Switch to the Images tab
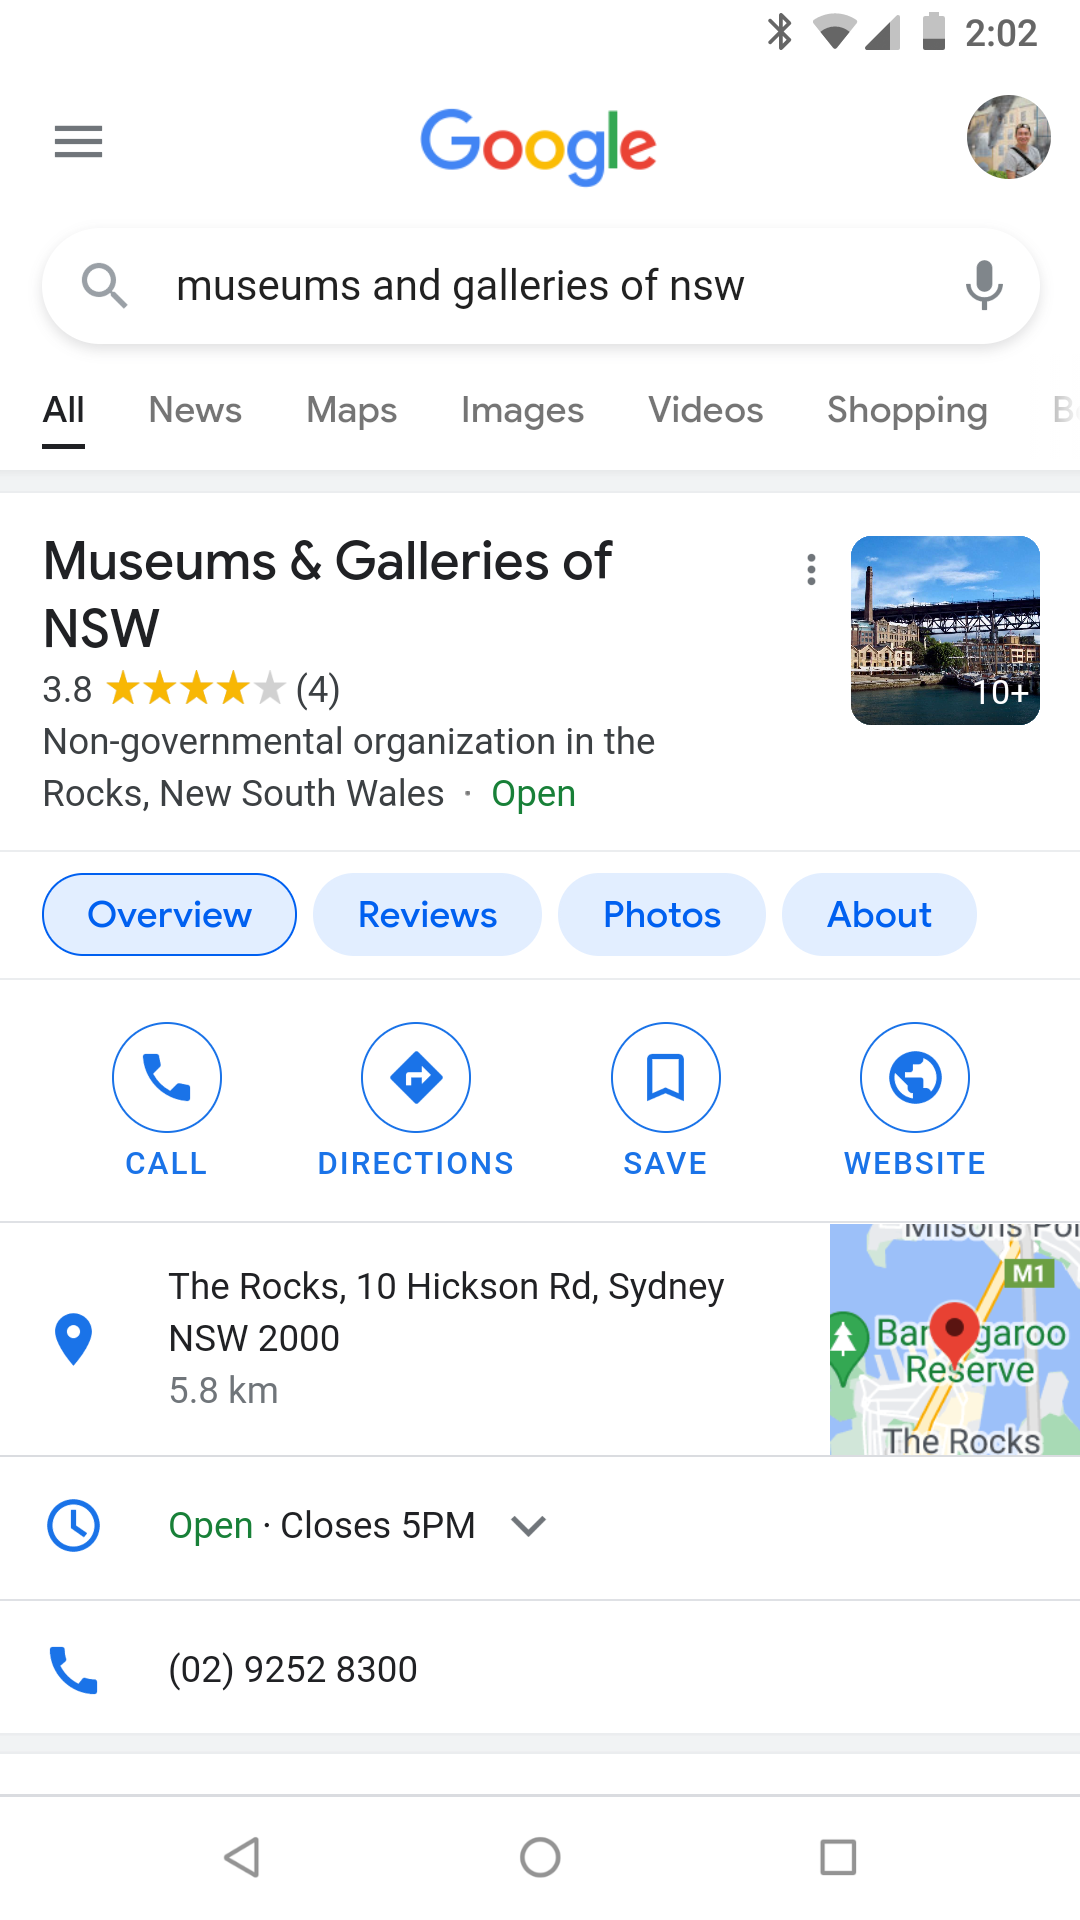The width and height of the screenshot is (1080, 1920). (522, 410)
